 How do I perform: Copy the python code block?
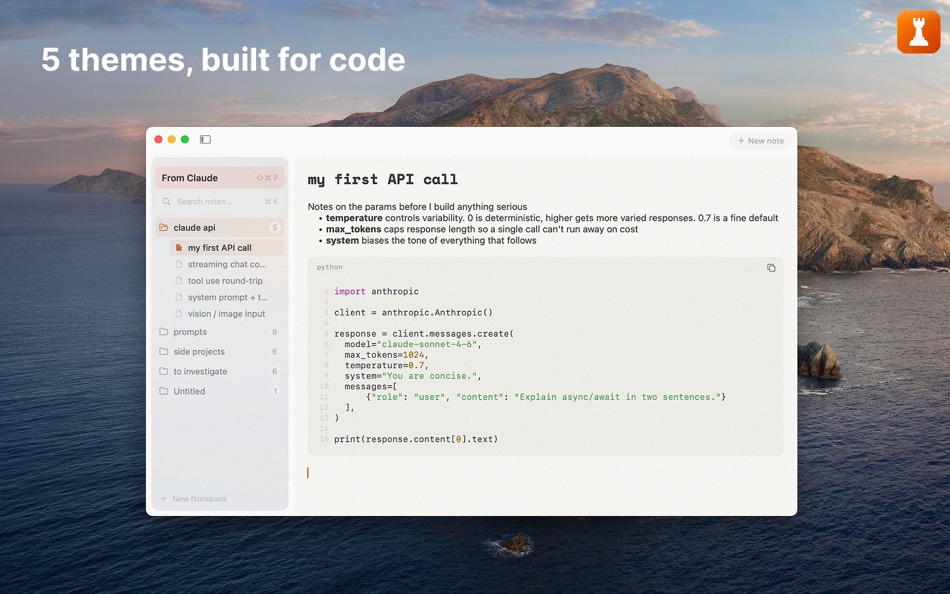[x=771, y=268]
